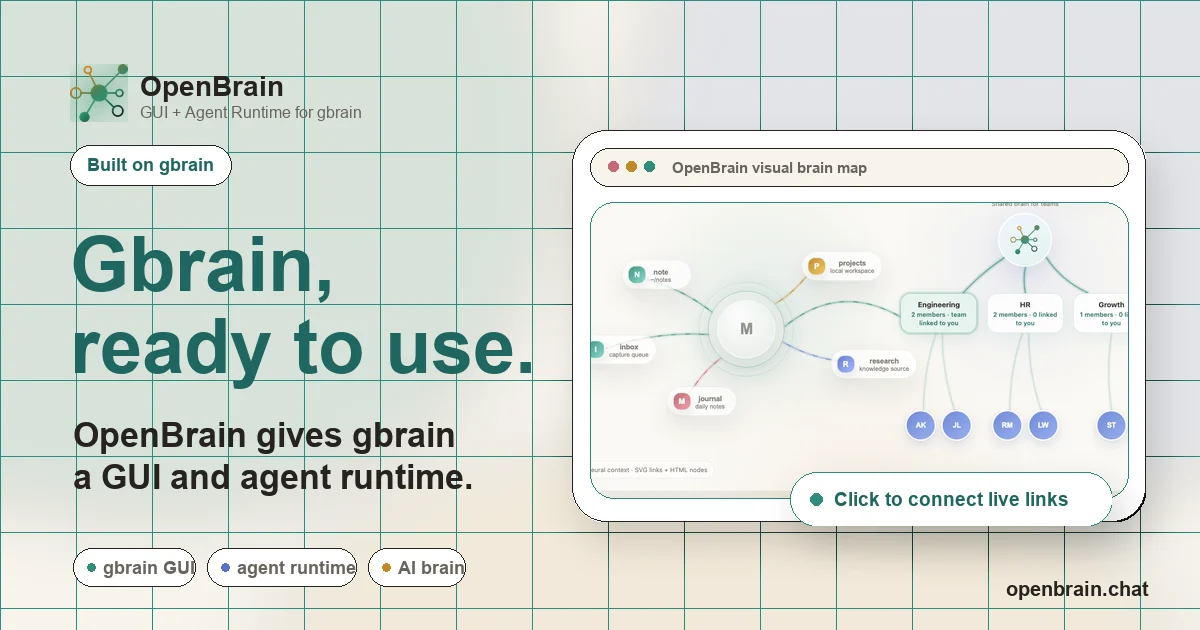Image resolution: width=1200 pixels, height=630 pixels.
Task: Select the central M brain node
Action: coord(746,329)
